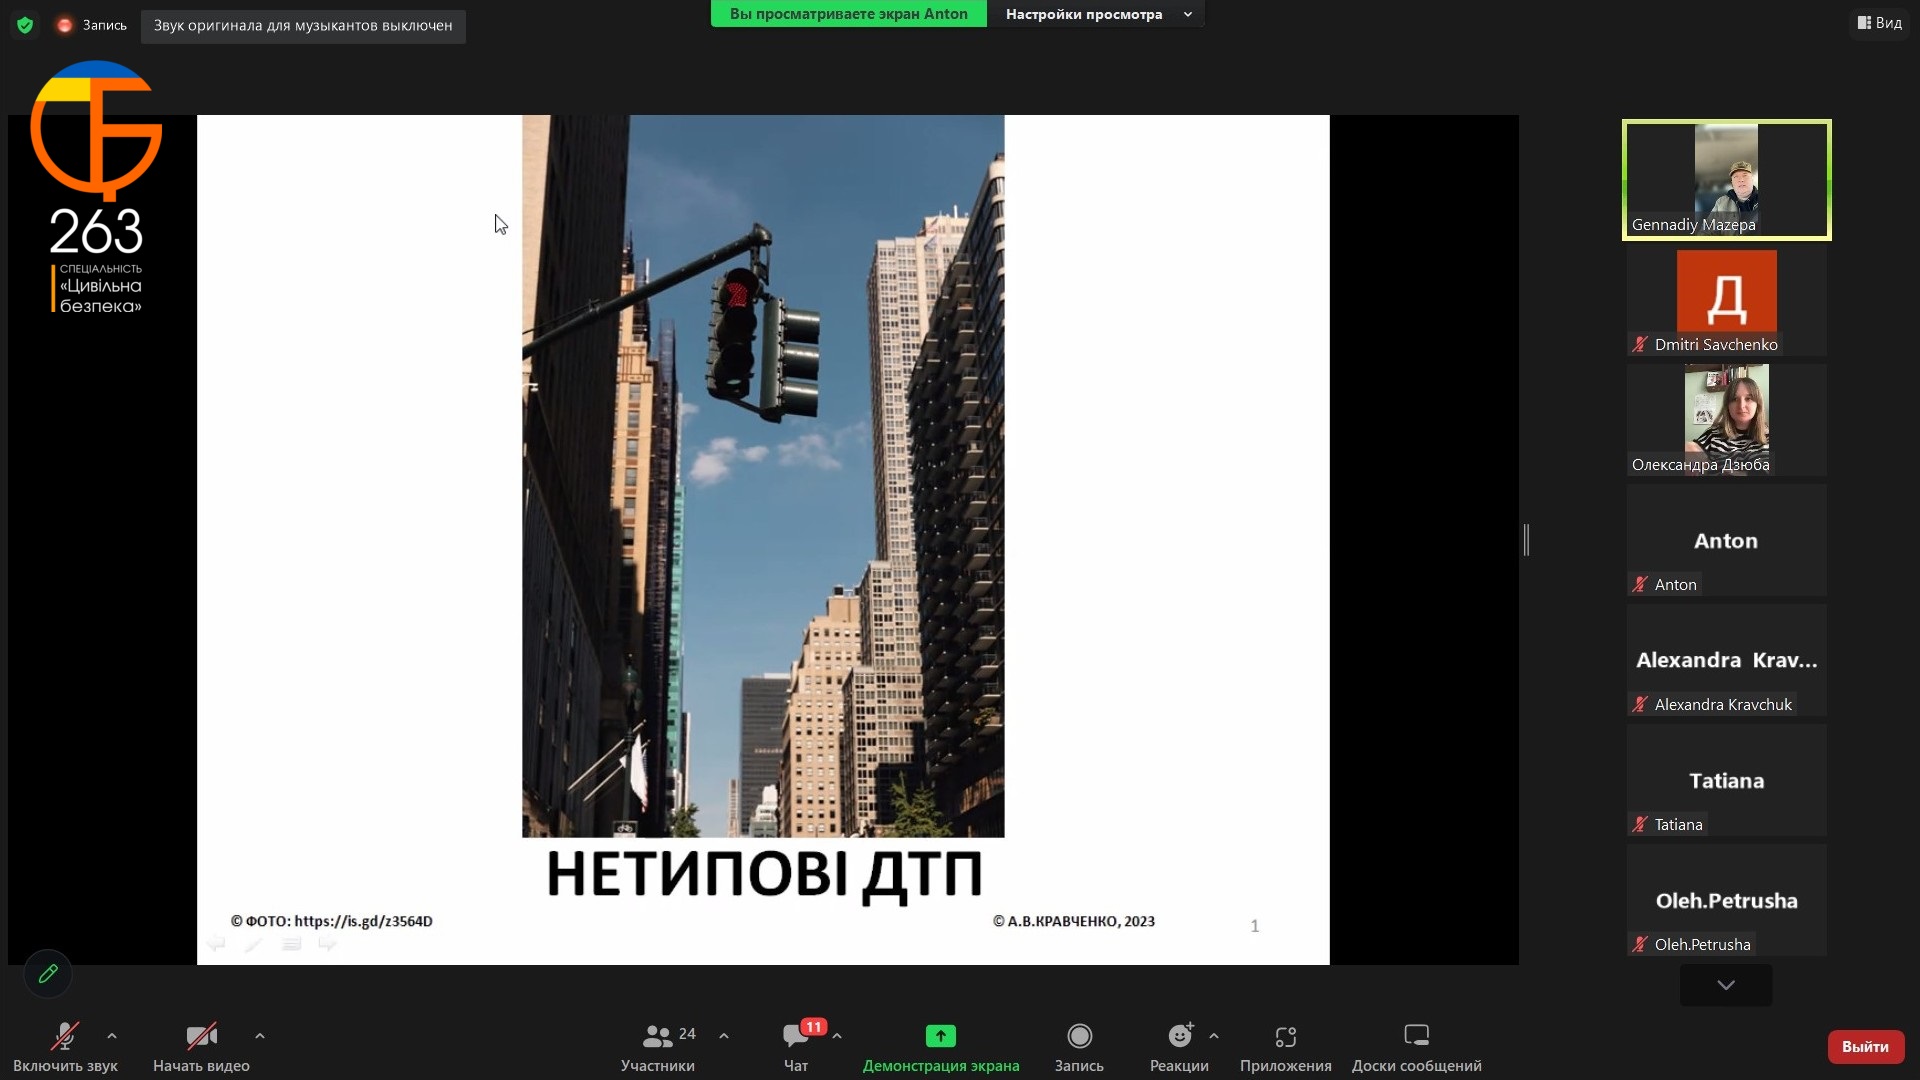1920x1080 pixels.
Task: Select Dmitri Savchenko's participant tile
Action: click(x=1726, y=300)
